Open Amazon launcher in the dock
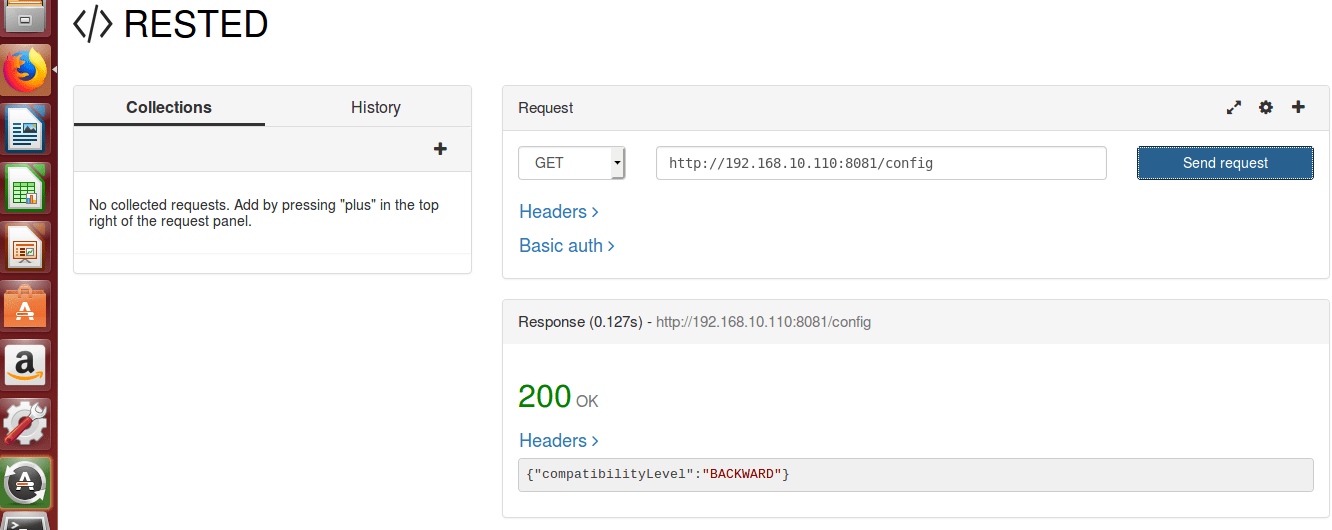 click(x=27, y=362)
